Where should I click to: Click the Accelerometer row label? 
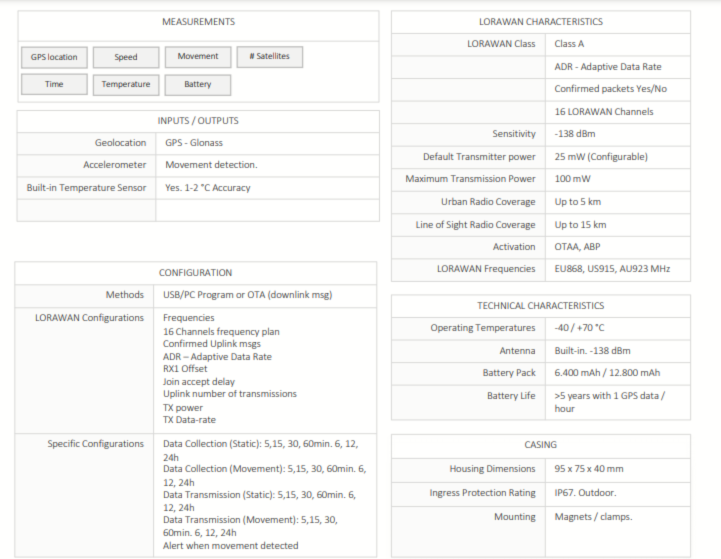pos(114,165)
